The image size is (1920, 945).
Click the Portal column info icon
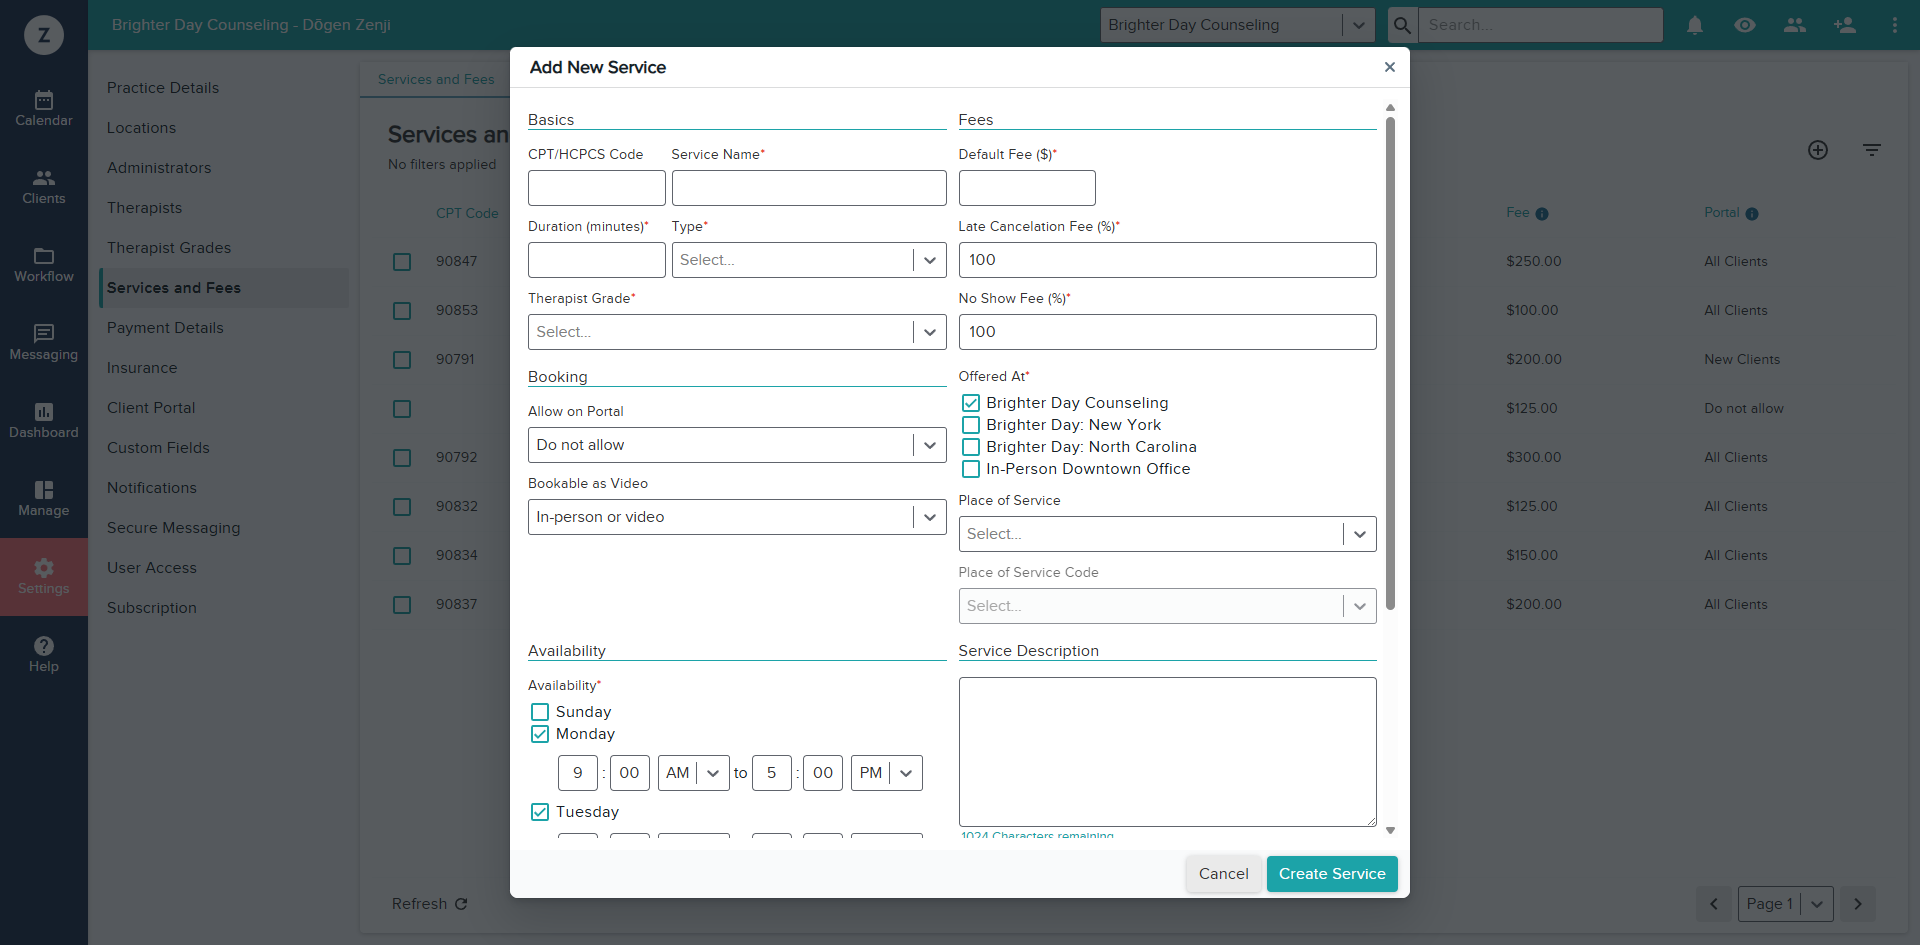[1752, 214]
